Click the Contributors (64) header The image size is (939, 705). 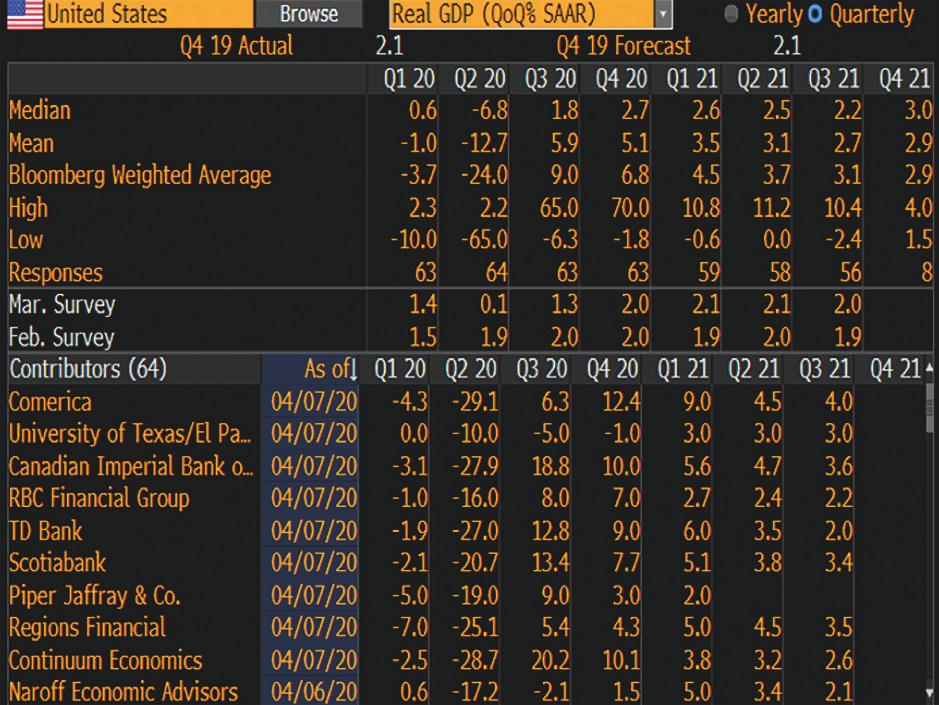[x=88, y=370]
